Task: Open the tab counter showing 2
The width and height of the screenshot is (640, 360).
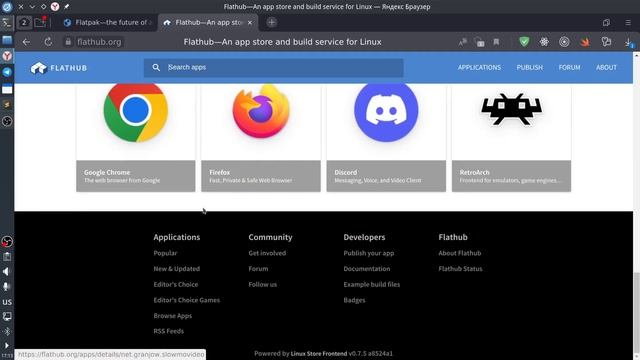Action: click(24, 22)
